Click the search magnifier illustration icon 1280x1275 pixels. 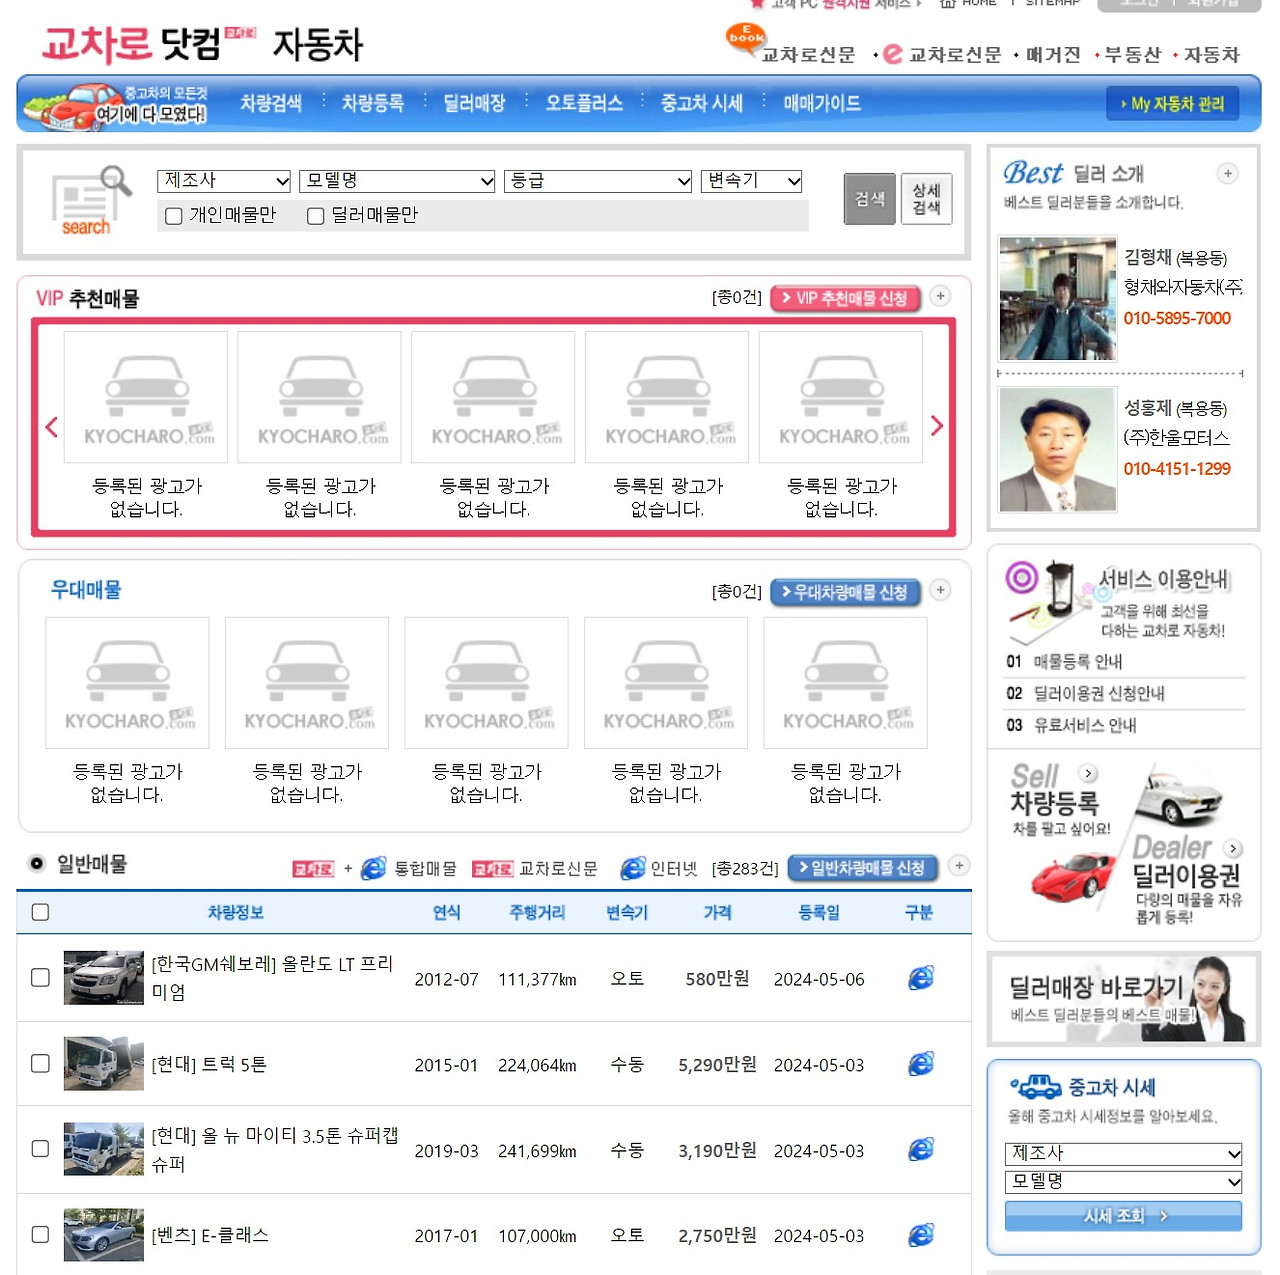coord(90,200)
